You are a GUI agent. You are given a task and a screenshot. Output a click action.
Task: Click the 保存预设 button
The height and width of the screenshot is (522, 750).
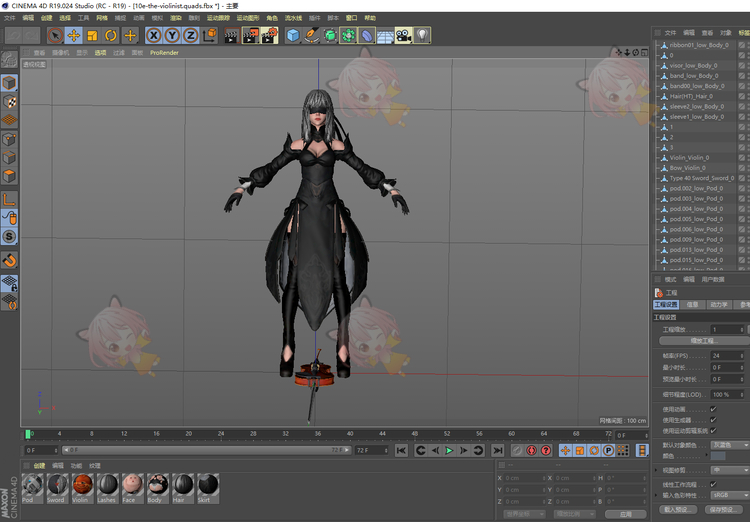[x=722, y=510]
